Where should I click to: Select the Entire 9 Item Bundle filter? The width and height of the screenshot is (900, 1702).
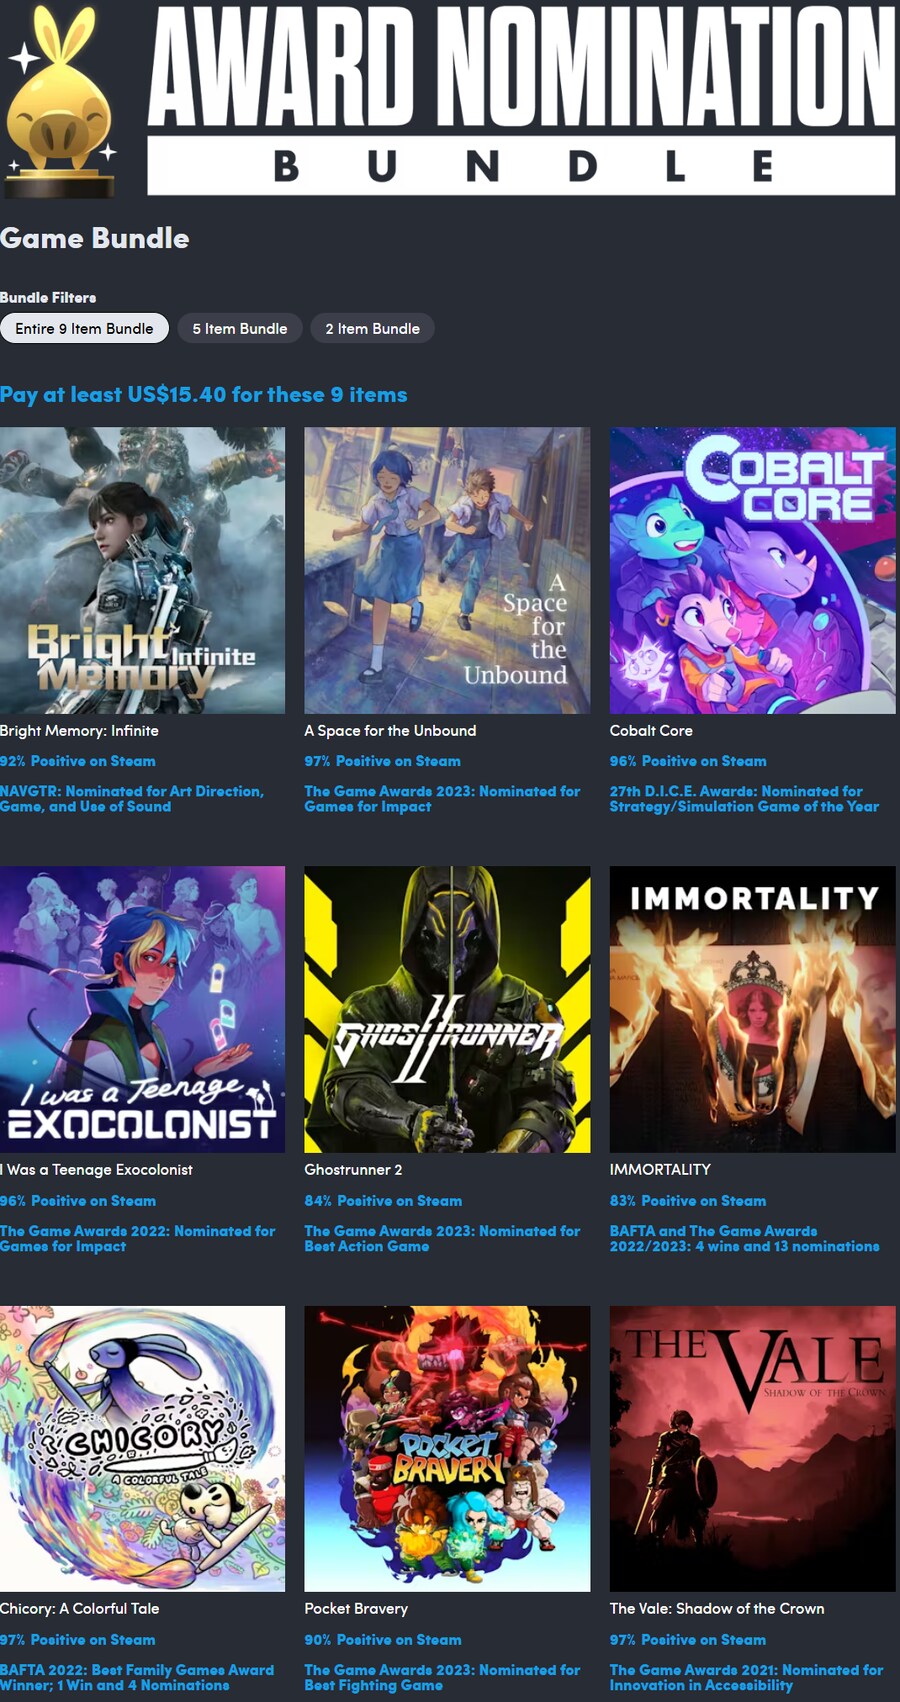(84, 328)
